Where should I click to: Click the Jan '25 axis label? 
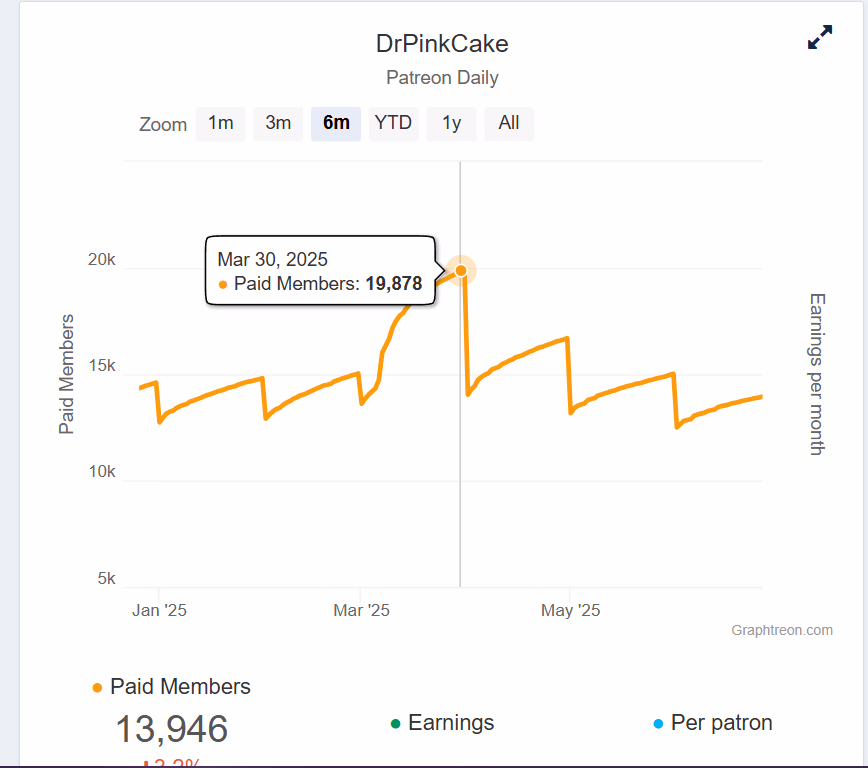coord(159,610)
